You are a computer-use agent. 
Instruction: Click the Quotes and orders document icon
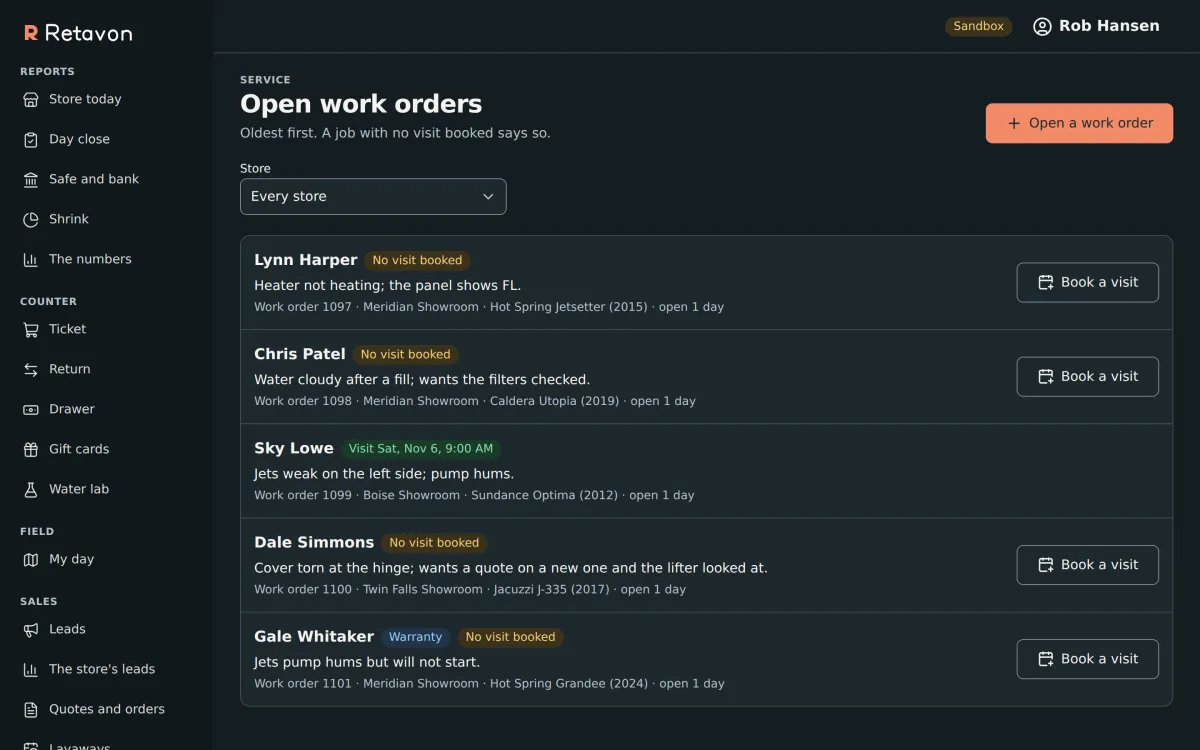(x=31, y=709)
